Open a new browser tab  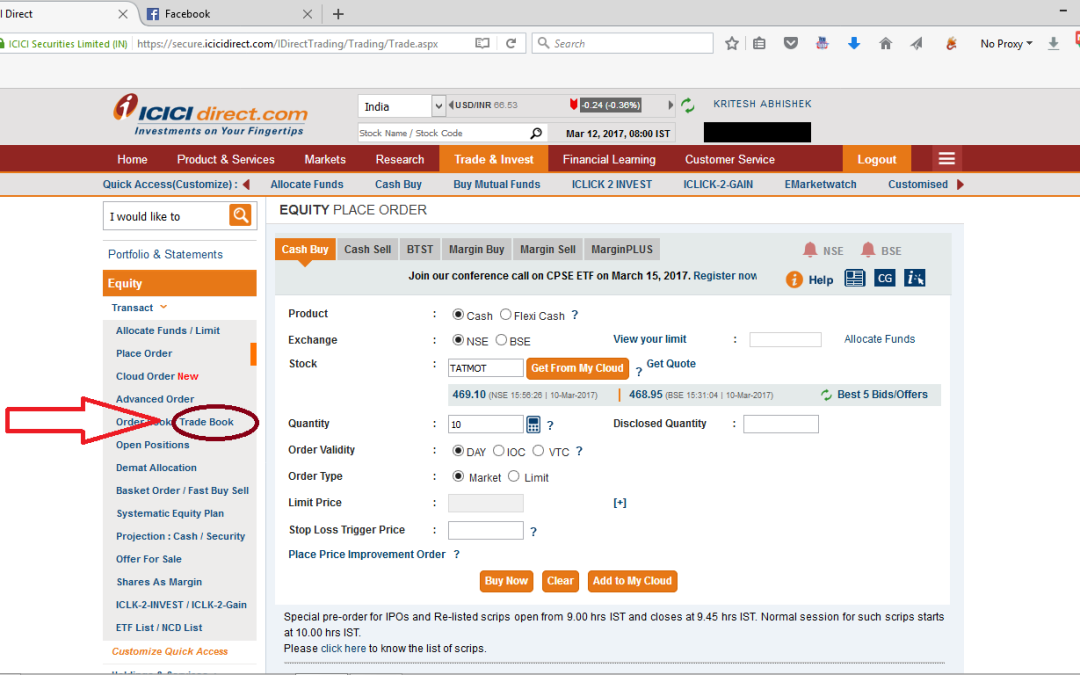coord(338,14)
